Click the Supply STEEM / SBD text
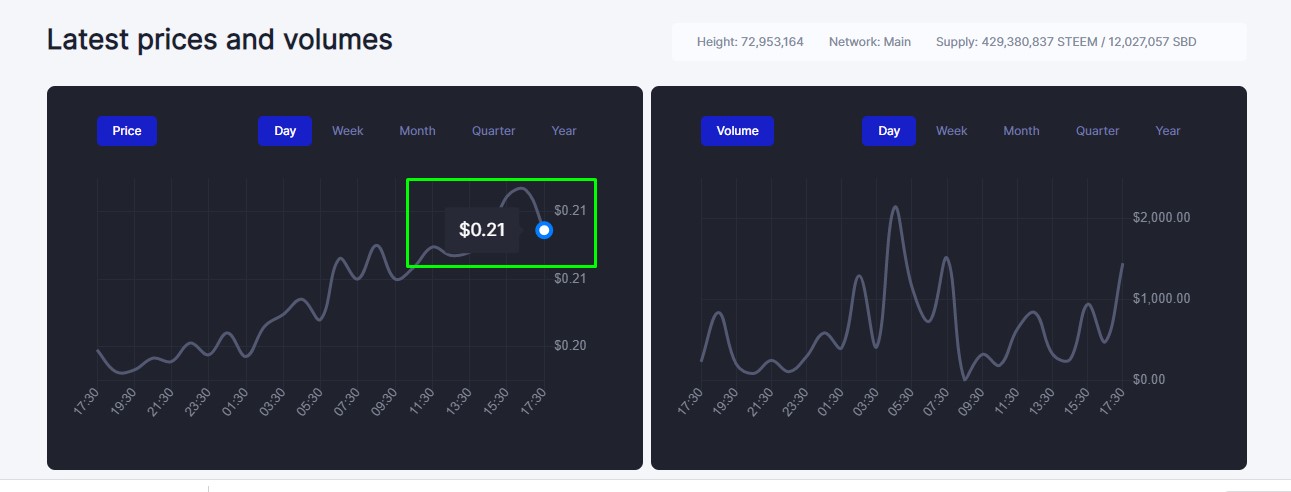 tap(1066, 42)
